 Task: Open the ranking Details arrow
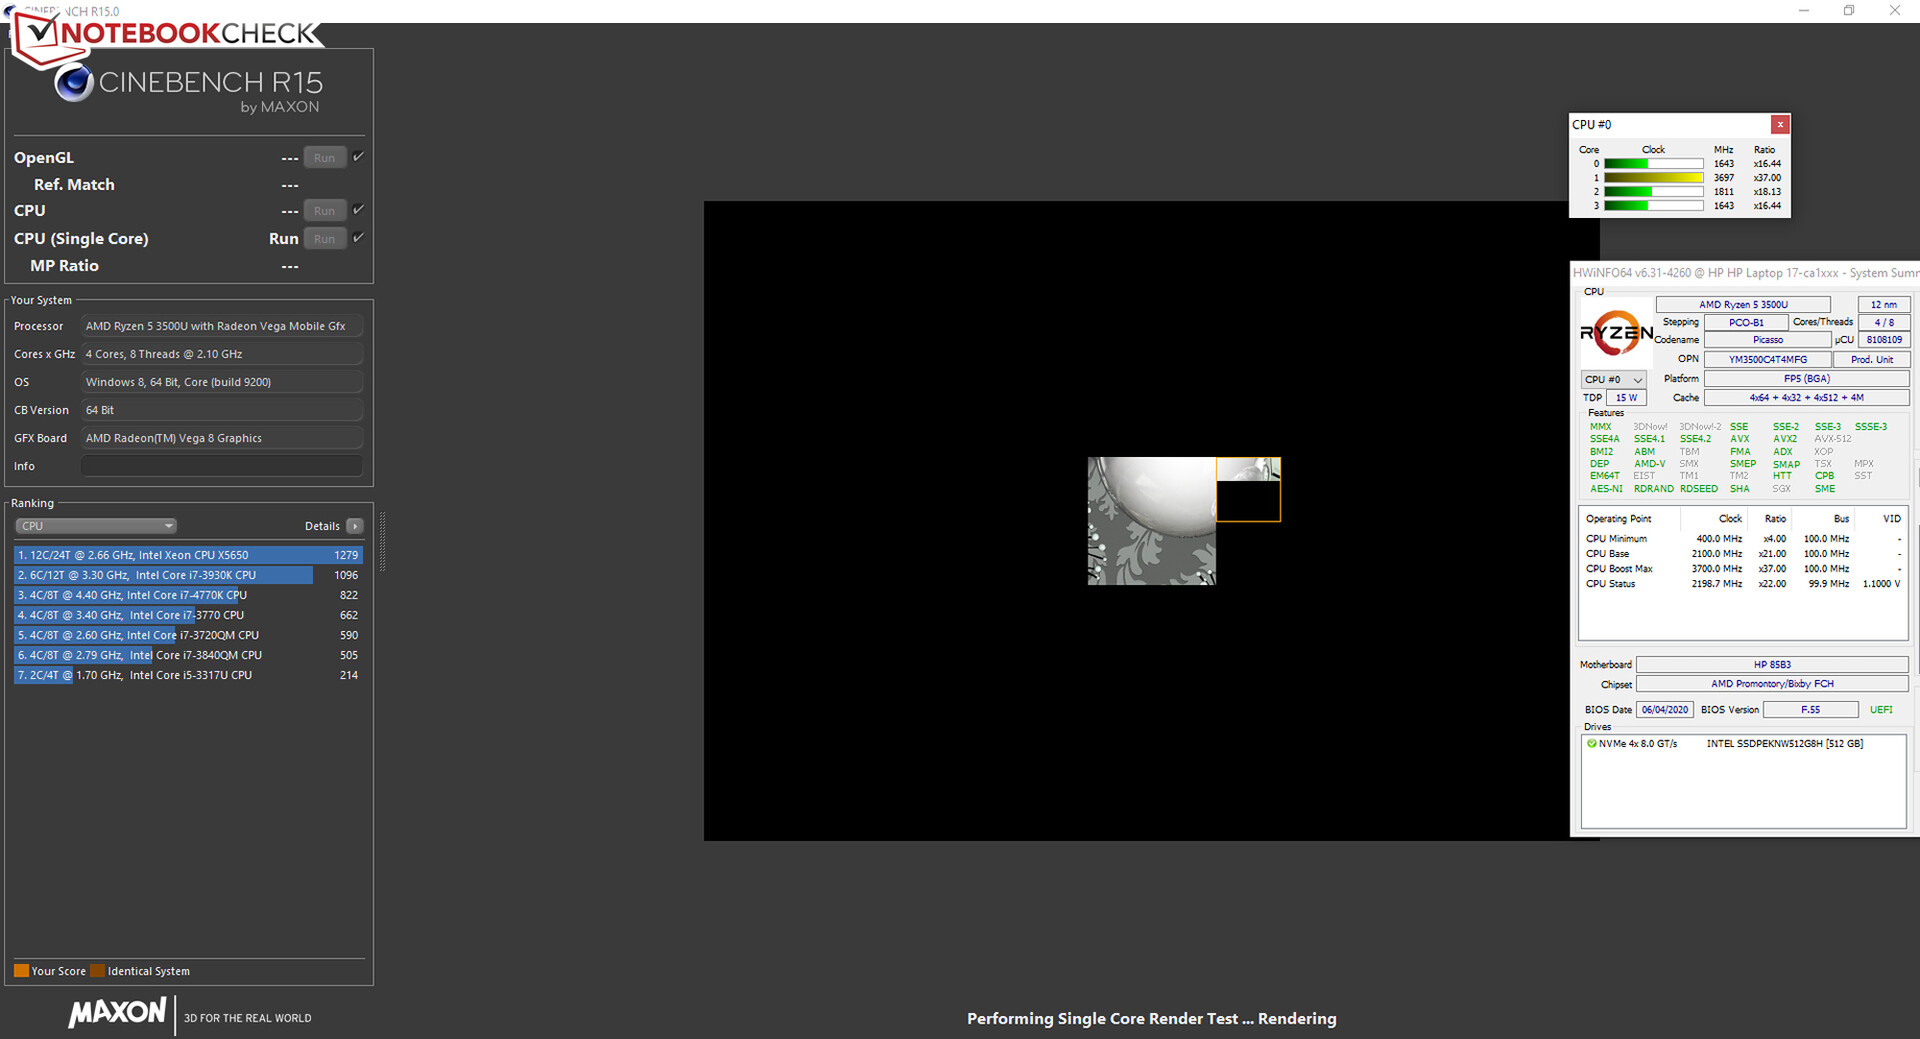pyautogui.click(x=355, y=526)
